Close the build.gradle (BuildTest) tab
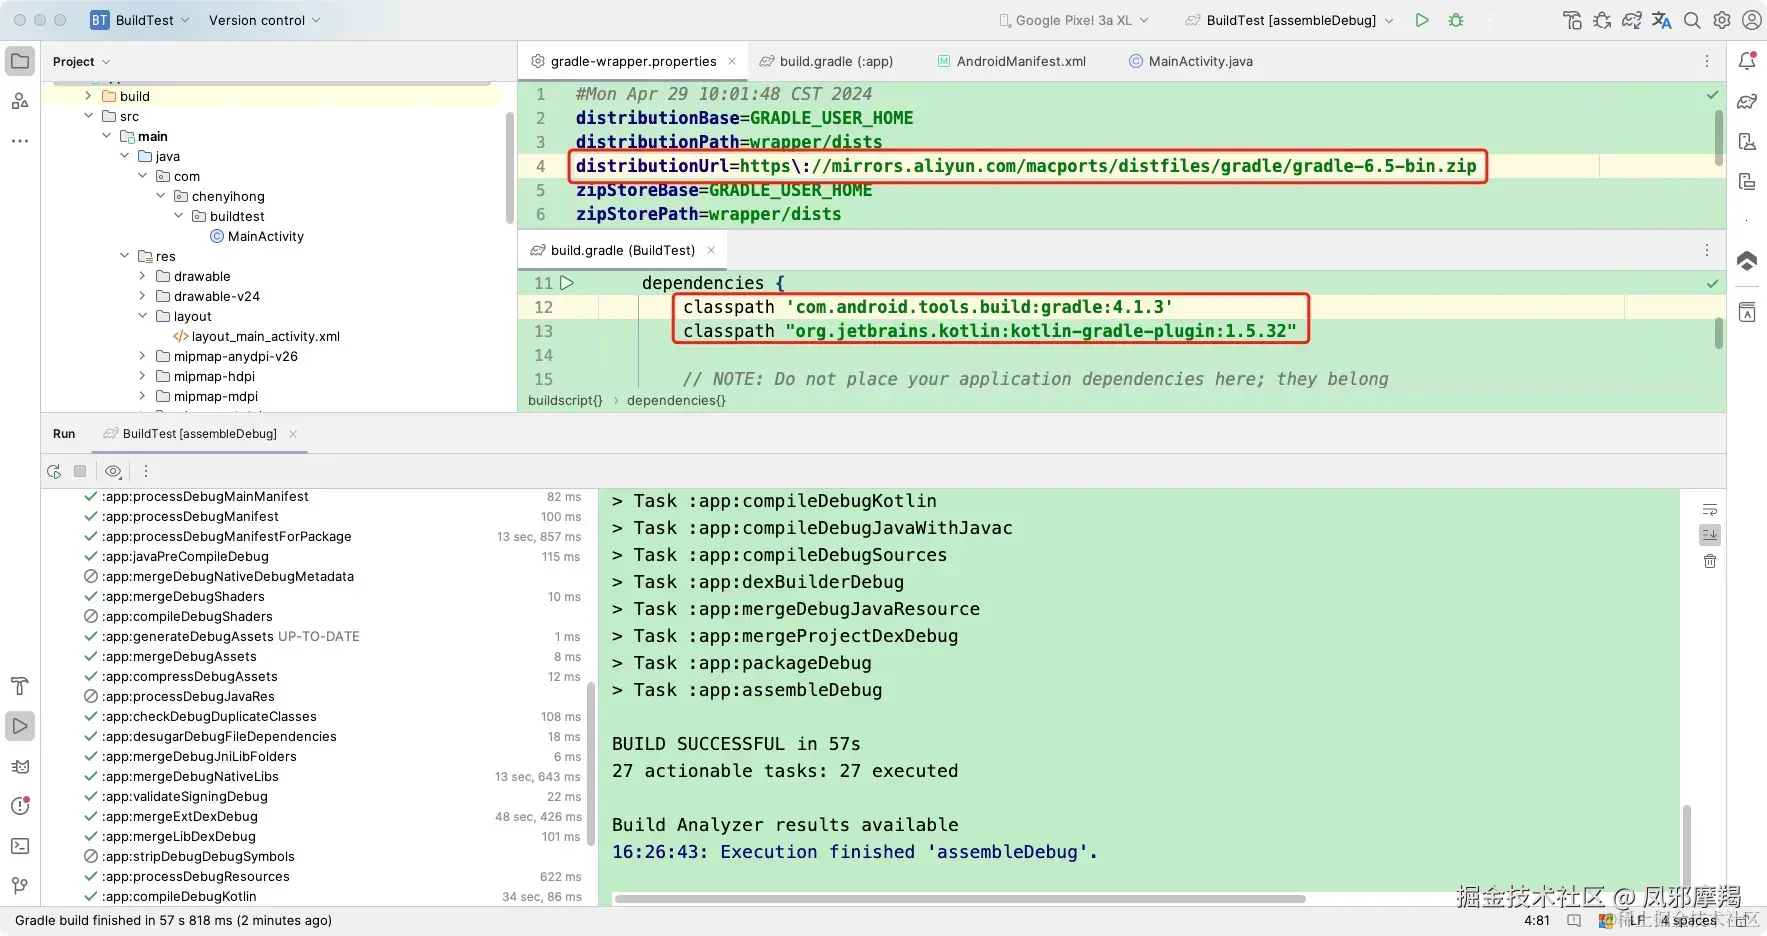1767x936 pixels. pos(711,250)
